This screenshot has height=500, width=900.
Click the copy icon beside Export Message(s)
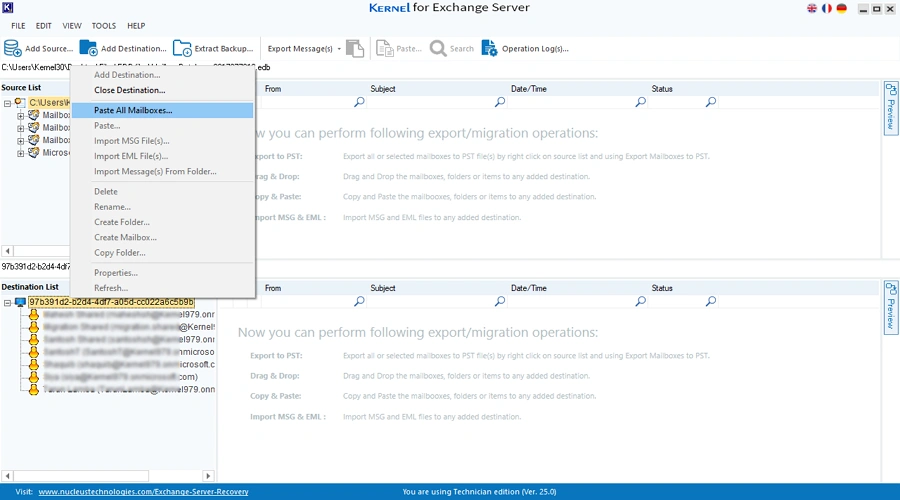pos(355,48)
